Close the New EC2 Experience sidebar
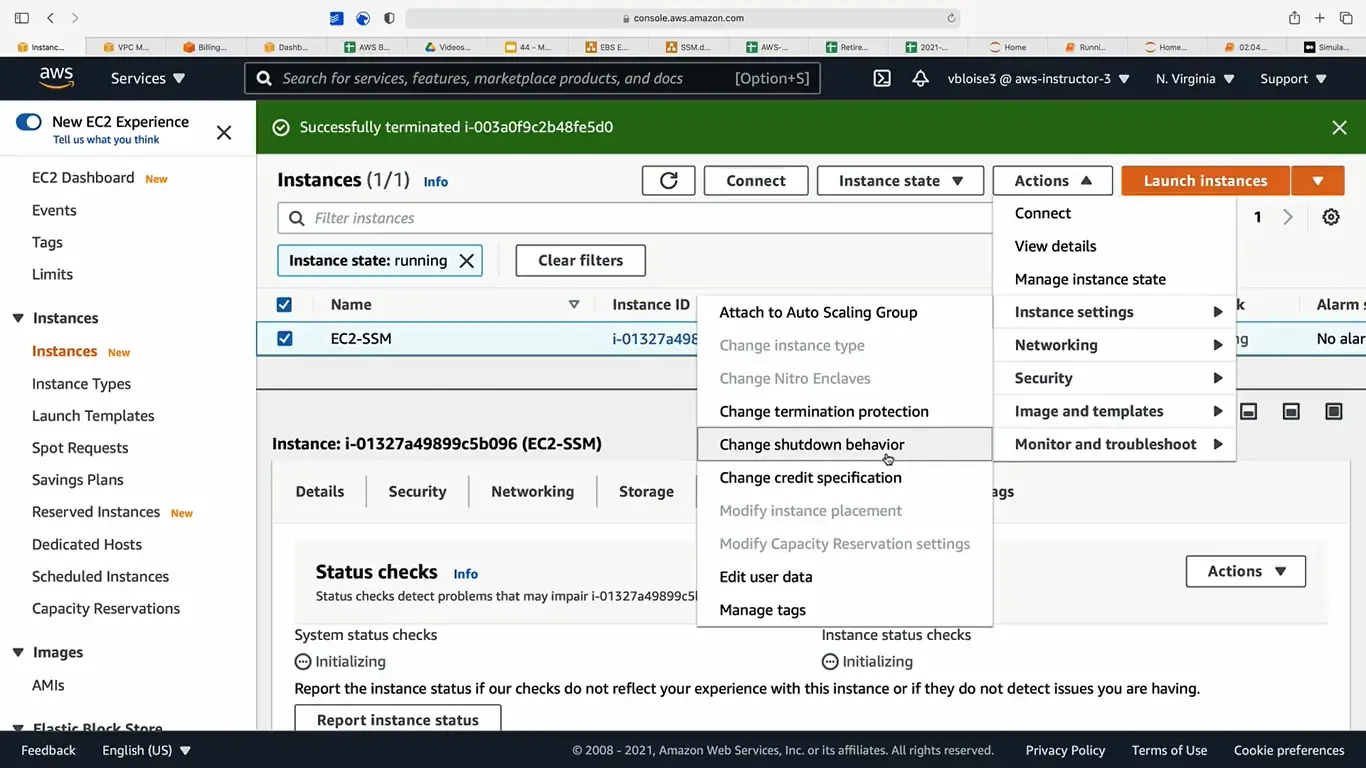 [x=224, y=132]
